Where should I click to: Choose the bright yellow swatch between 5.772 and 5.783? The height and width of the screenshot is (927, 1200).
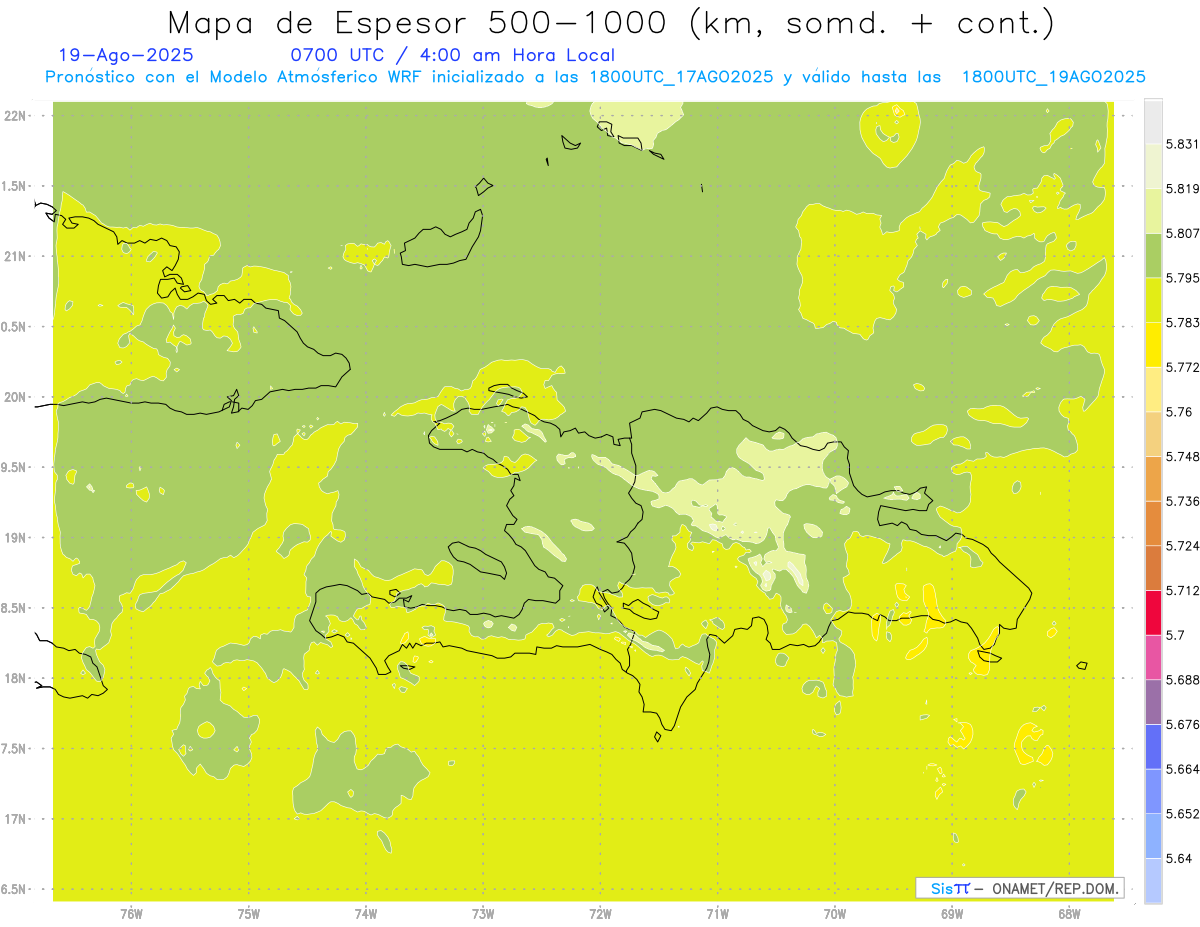point(1153,345)
